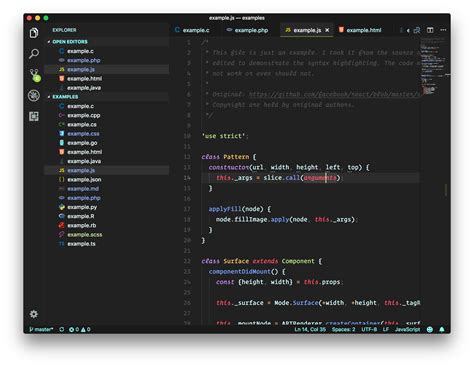Click Ln 14, Col 35 in status bar

click(310, 329)
